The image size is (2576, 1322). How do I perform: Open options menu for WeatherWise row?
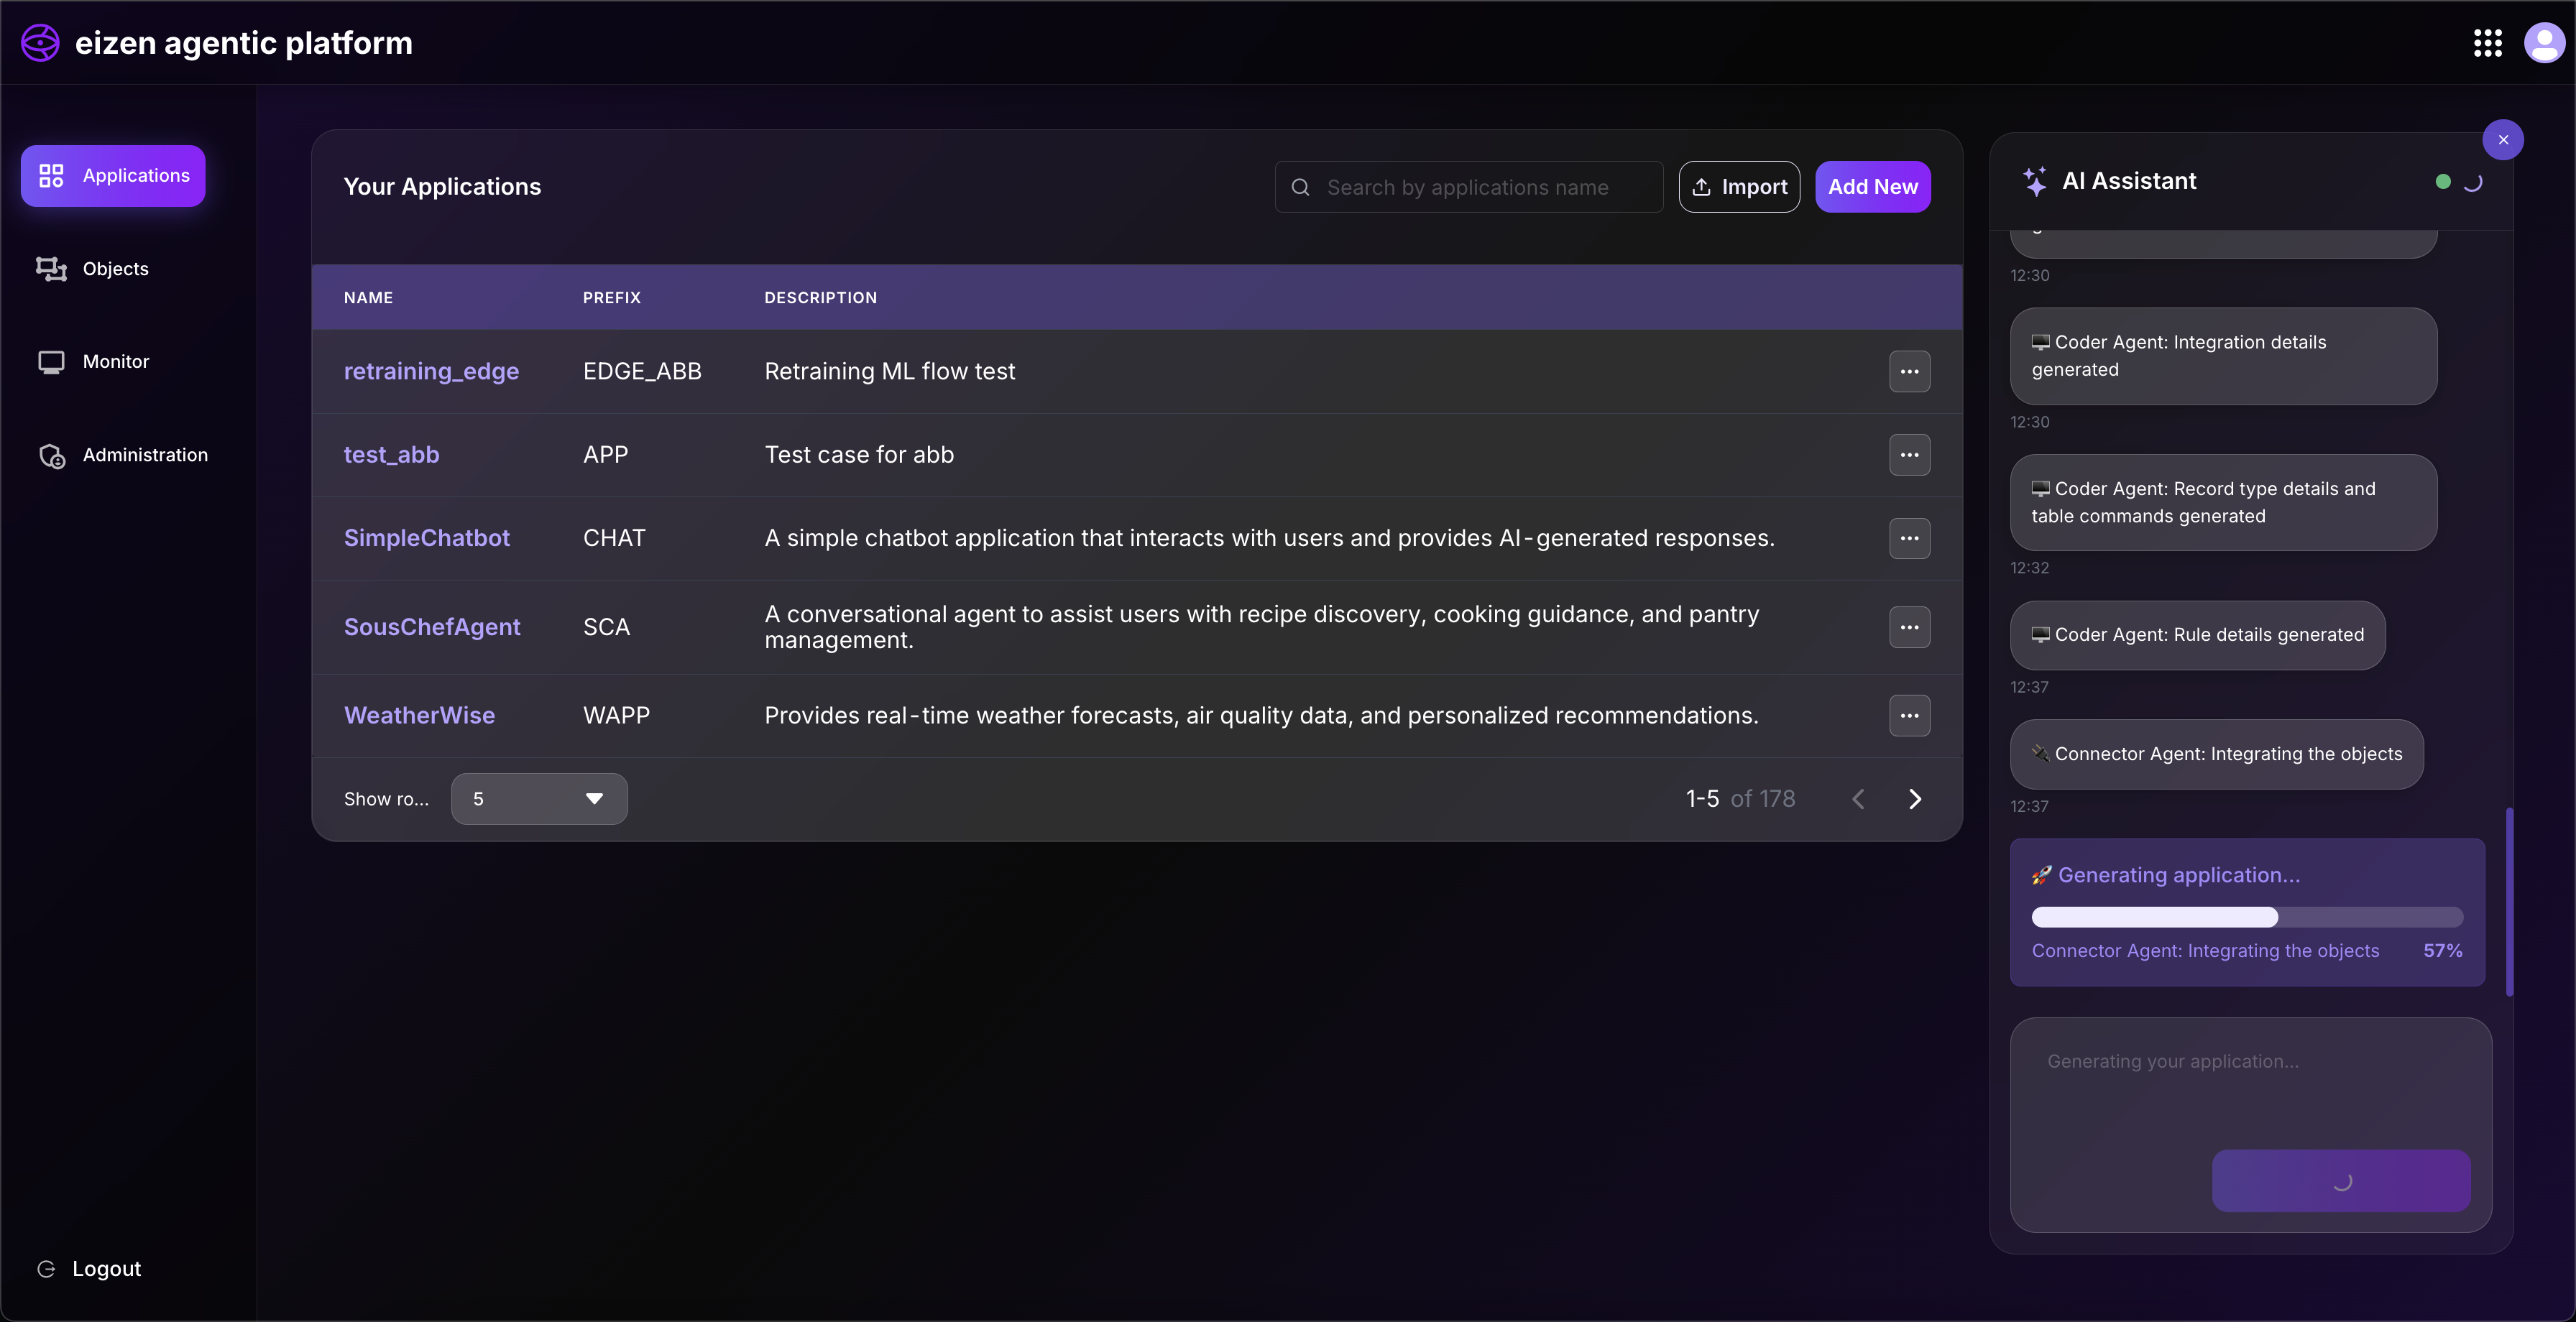click(x=1908, y=715)
